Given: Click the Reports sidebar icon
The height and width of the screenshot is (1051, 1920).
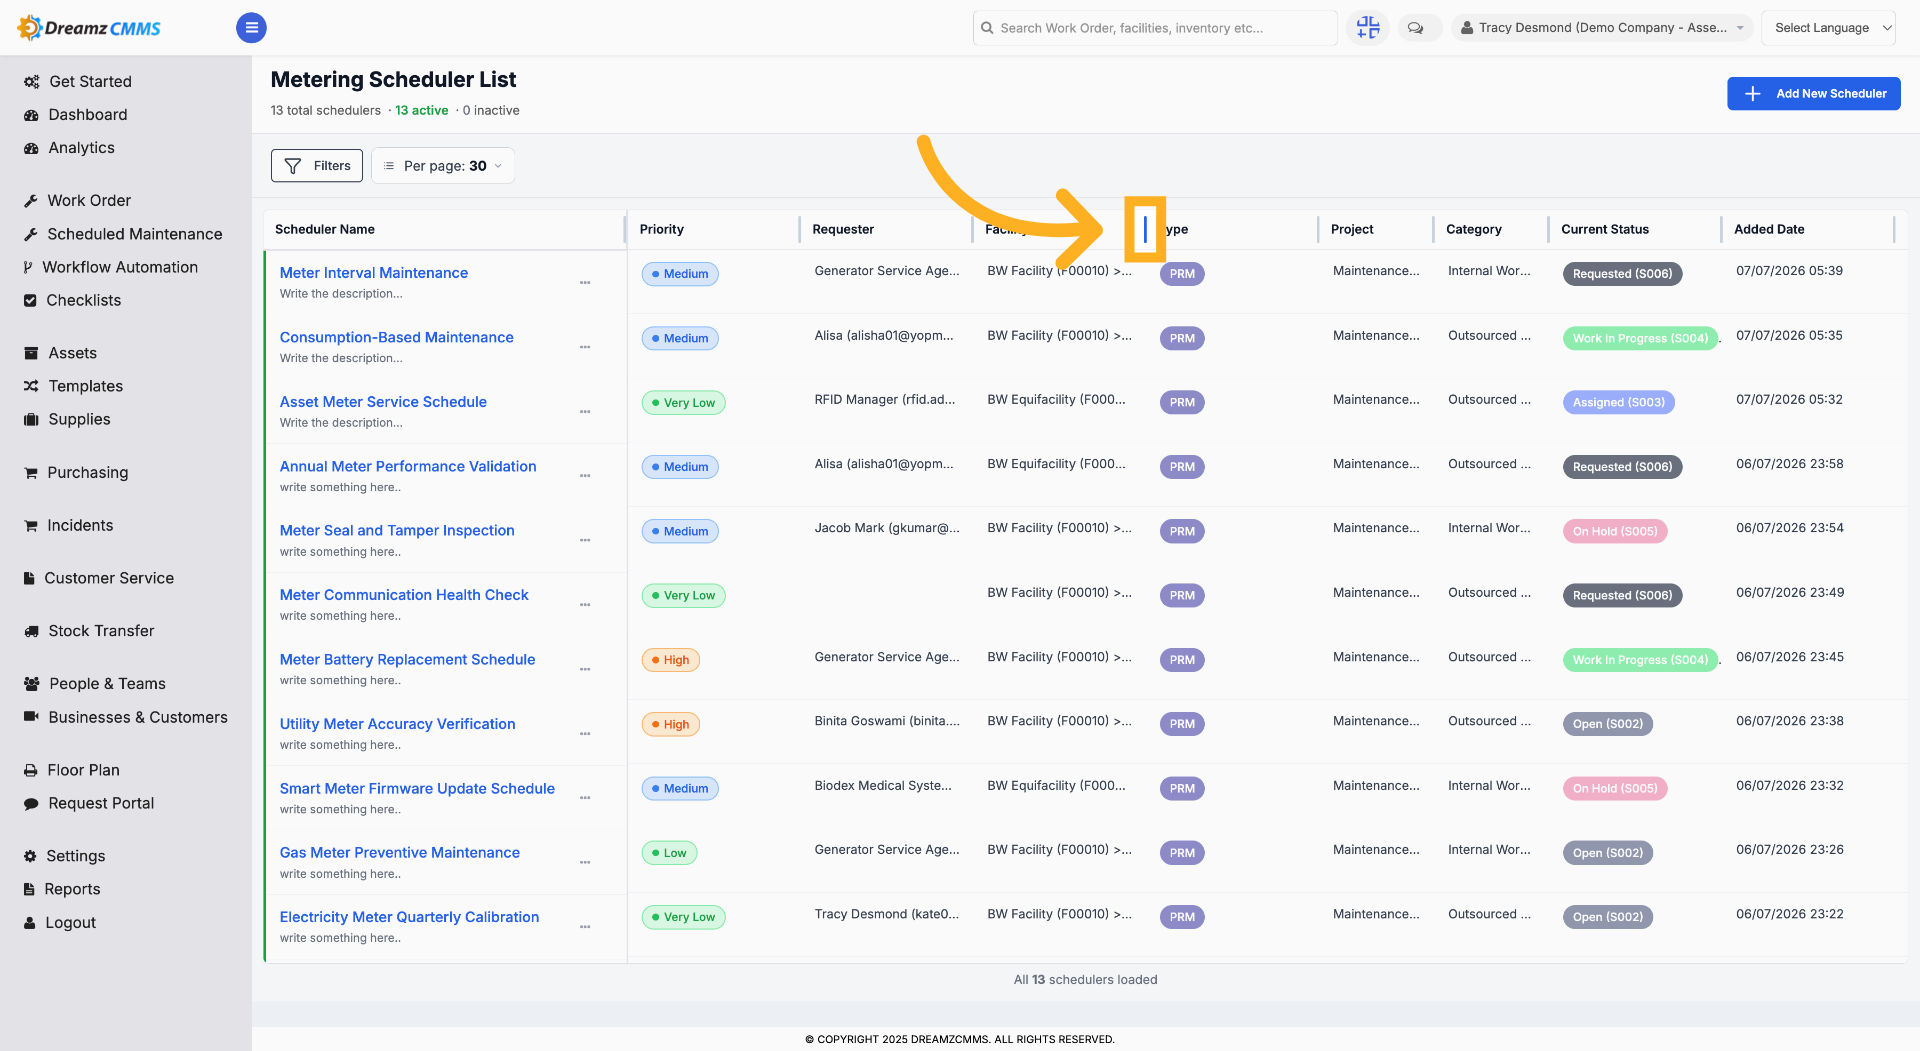Looking at the screenshot, I should pos(29,889).
